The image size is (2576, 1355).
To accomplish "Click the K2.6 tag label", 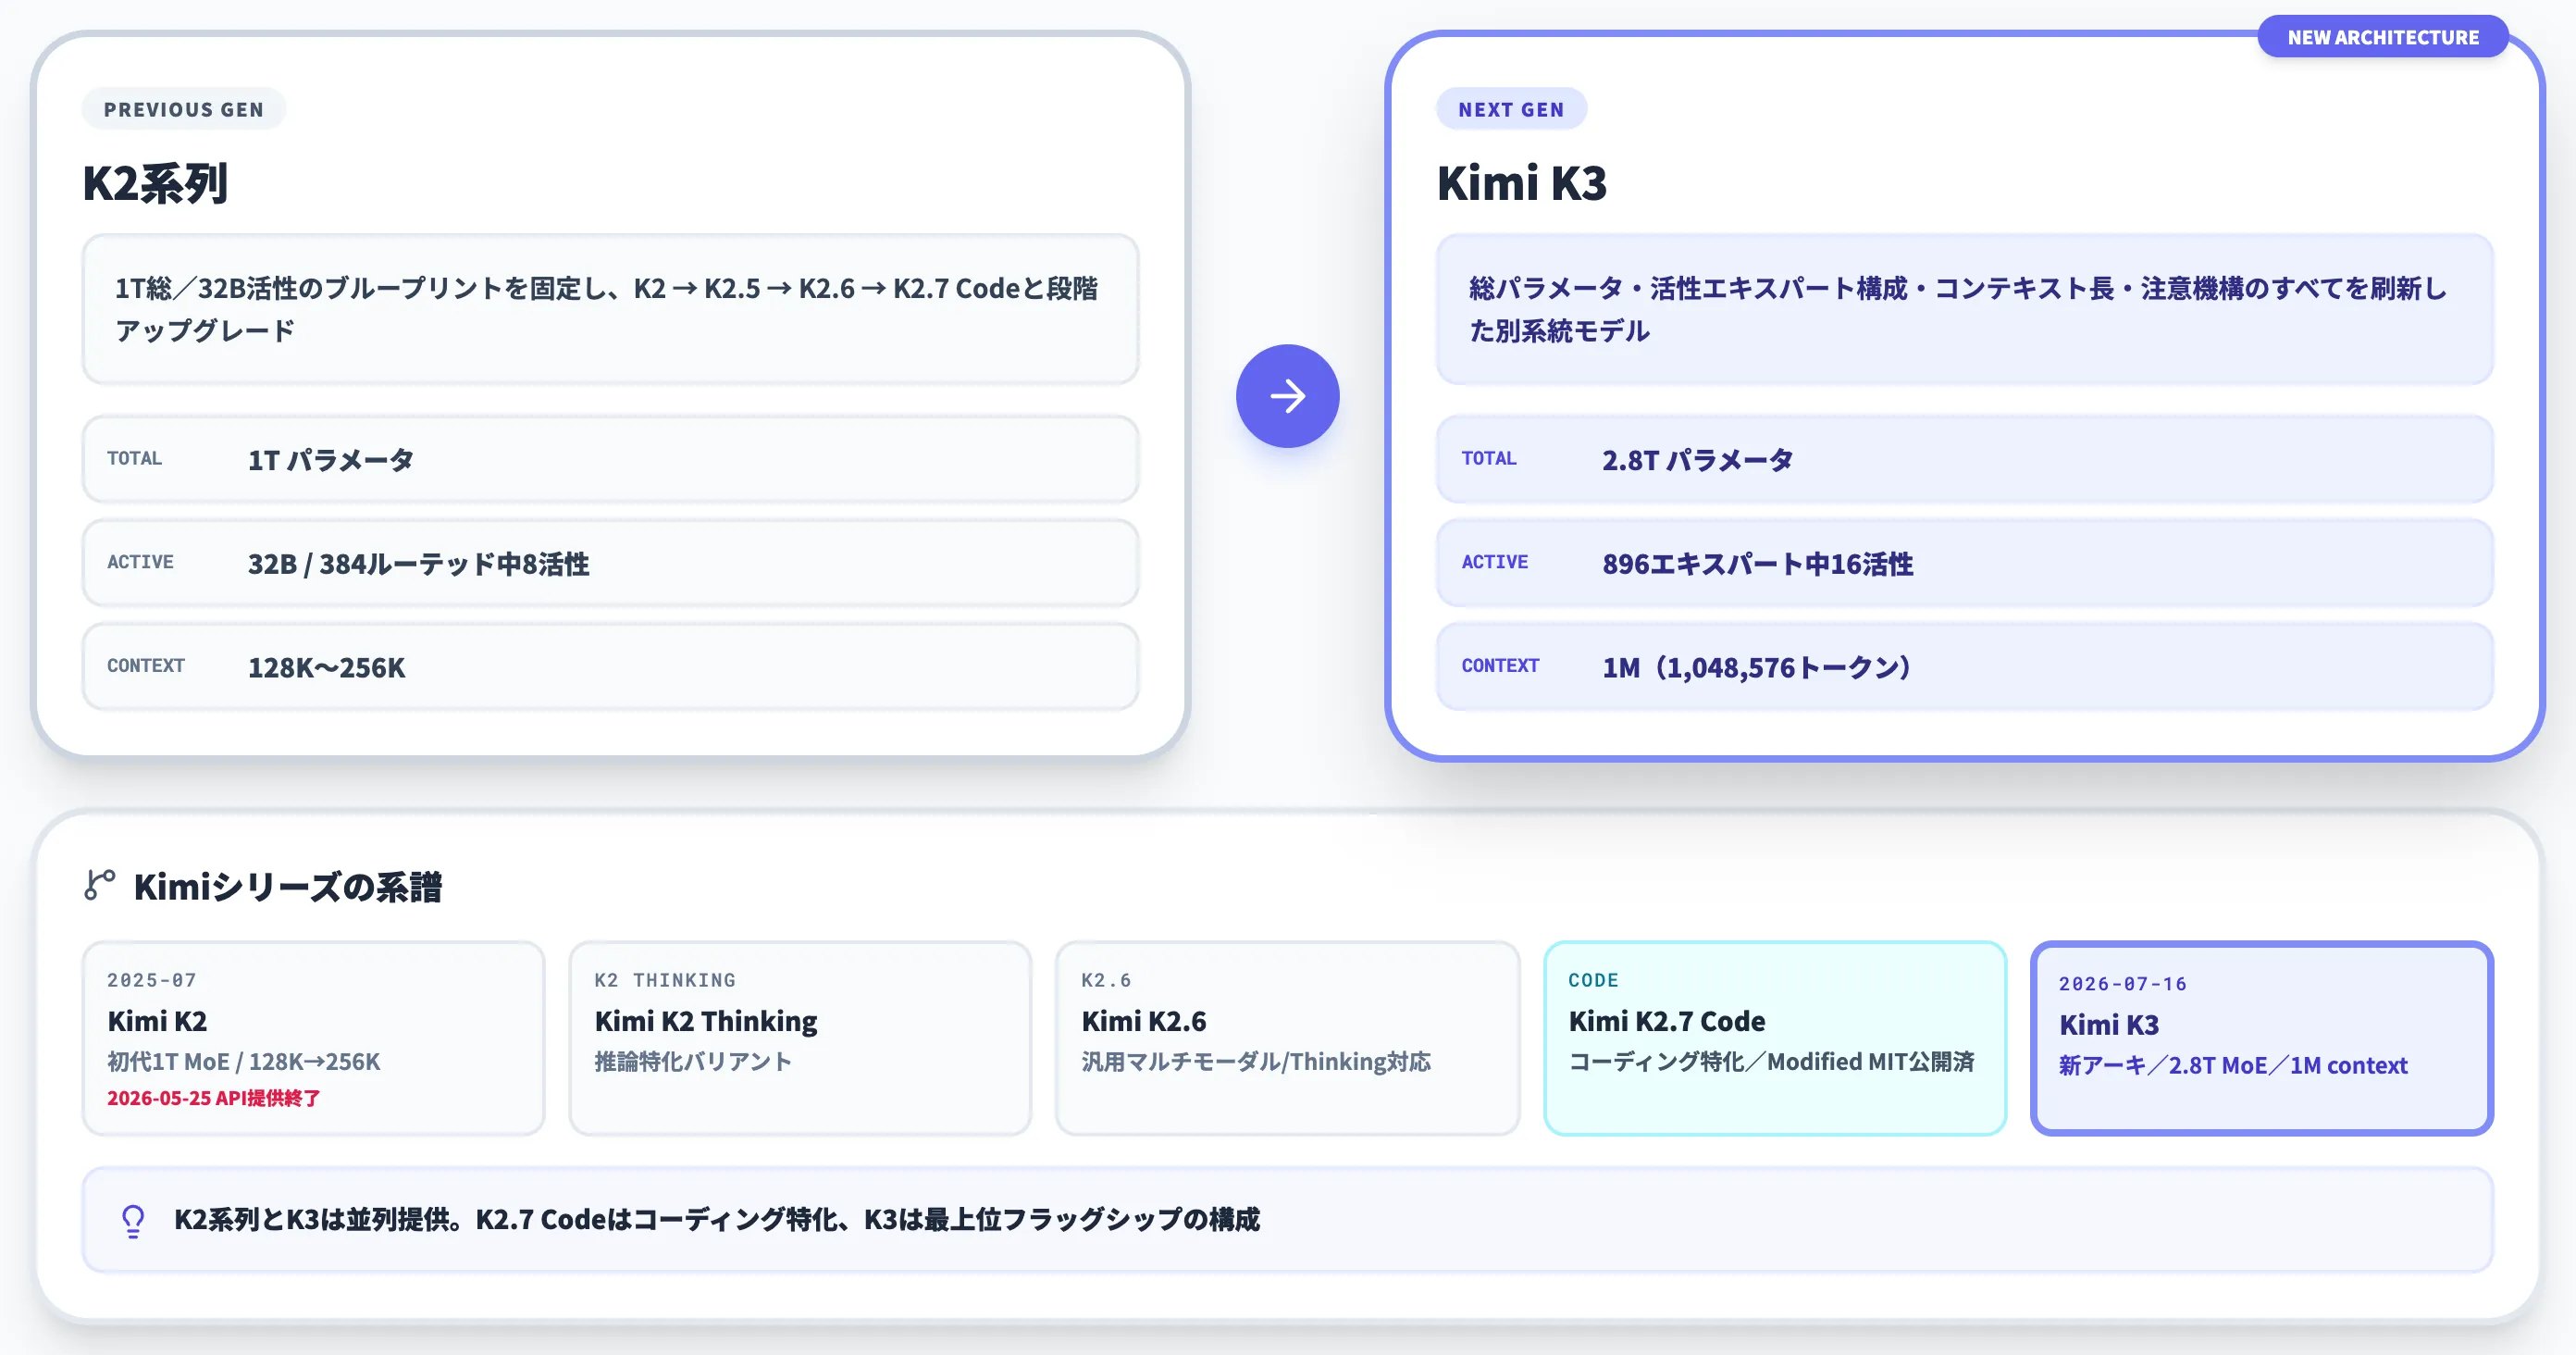I will [x=1106, y=980].
